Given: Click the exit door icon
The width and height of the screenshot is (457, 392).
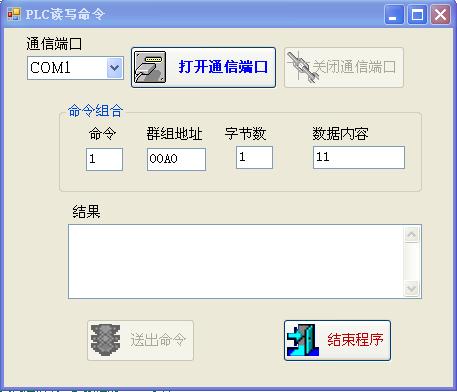Looking at the screenshot, I should [303, 340].
